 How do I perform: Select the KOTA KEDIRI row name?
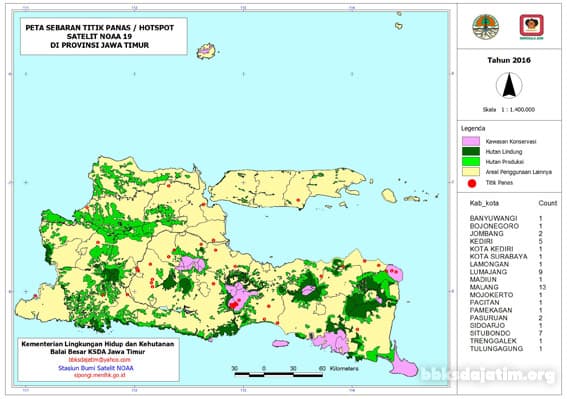click(x=491, y=249)
